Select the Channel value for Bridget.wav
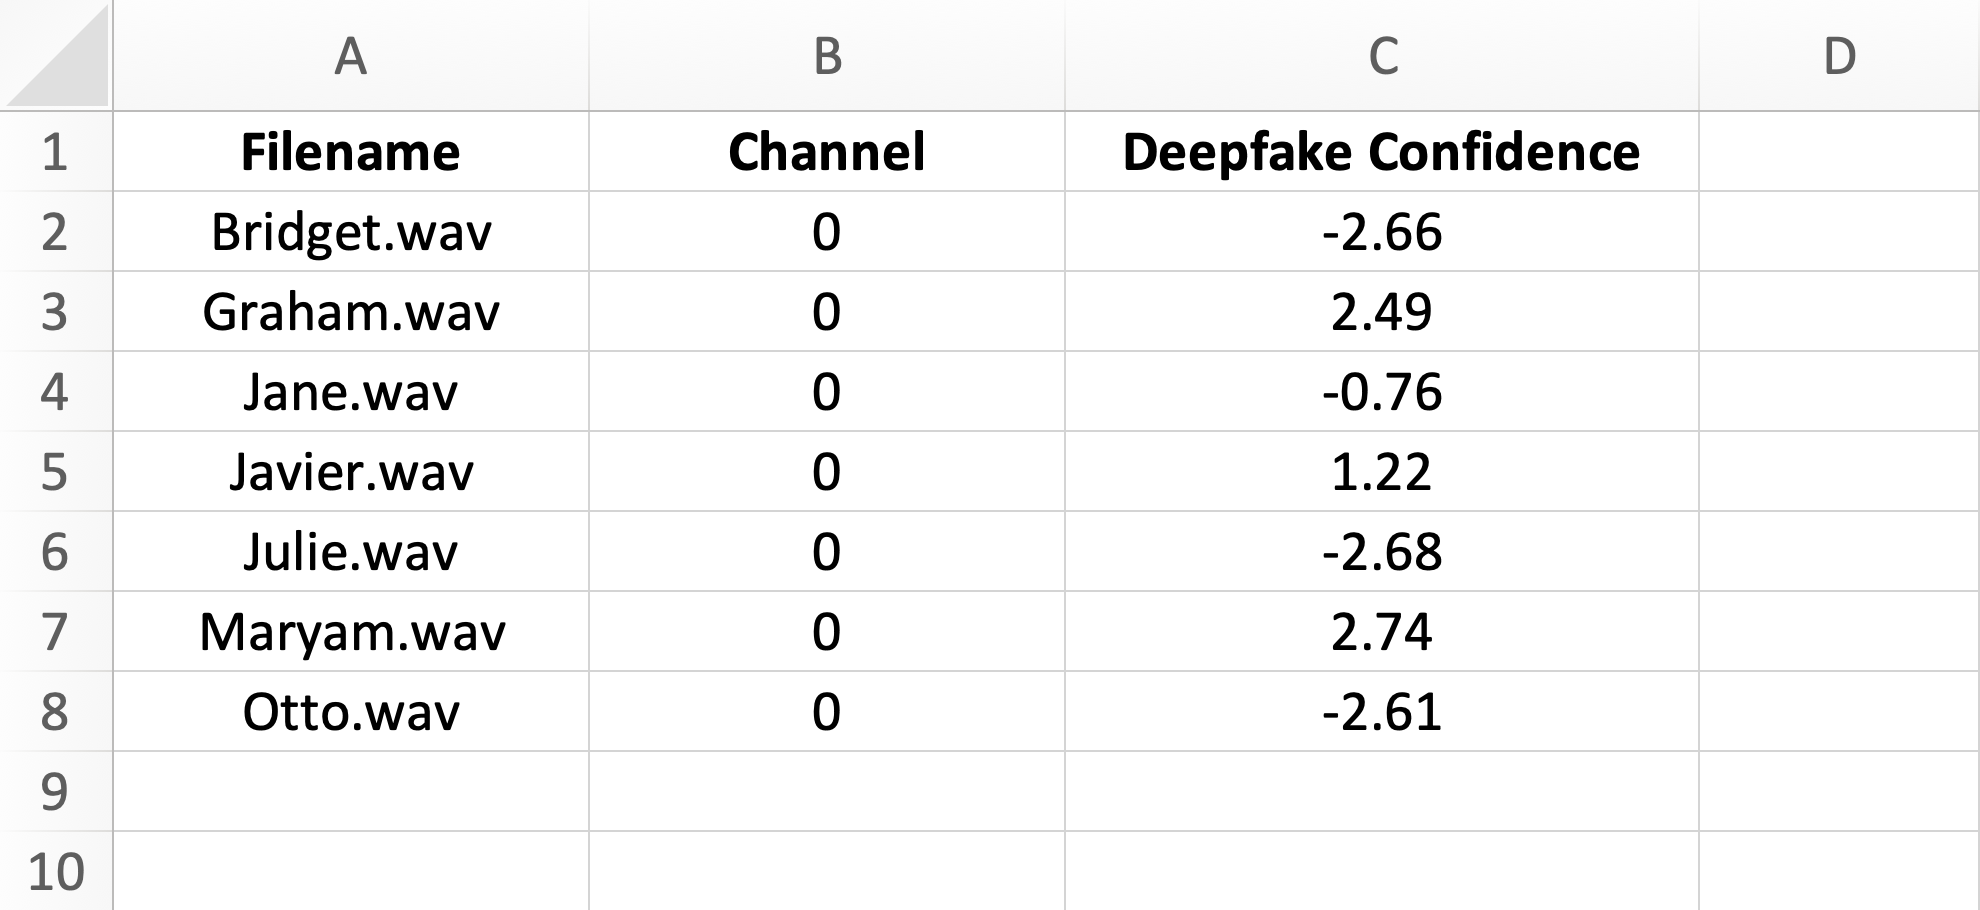The height and width of the screenshot is (910, 1980). 827,231
